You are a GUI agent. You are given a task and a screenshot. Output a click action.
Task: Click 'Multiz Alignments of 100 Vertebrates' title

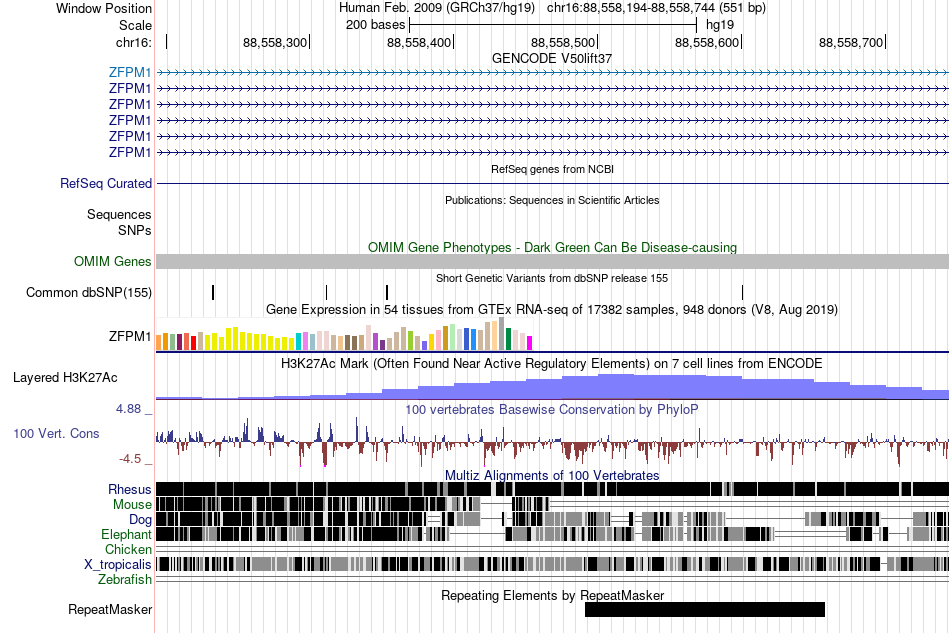pos(552,476)
